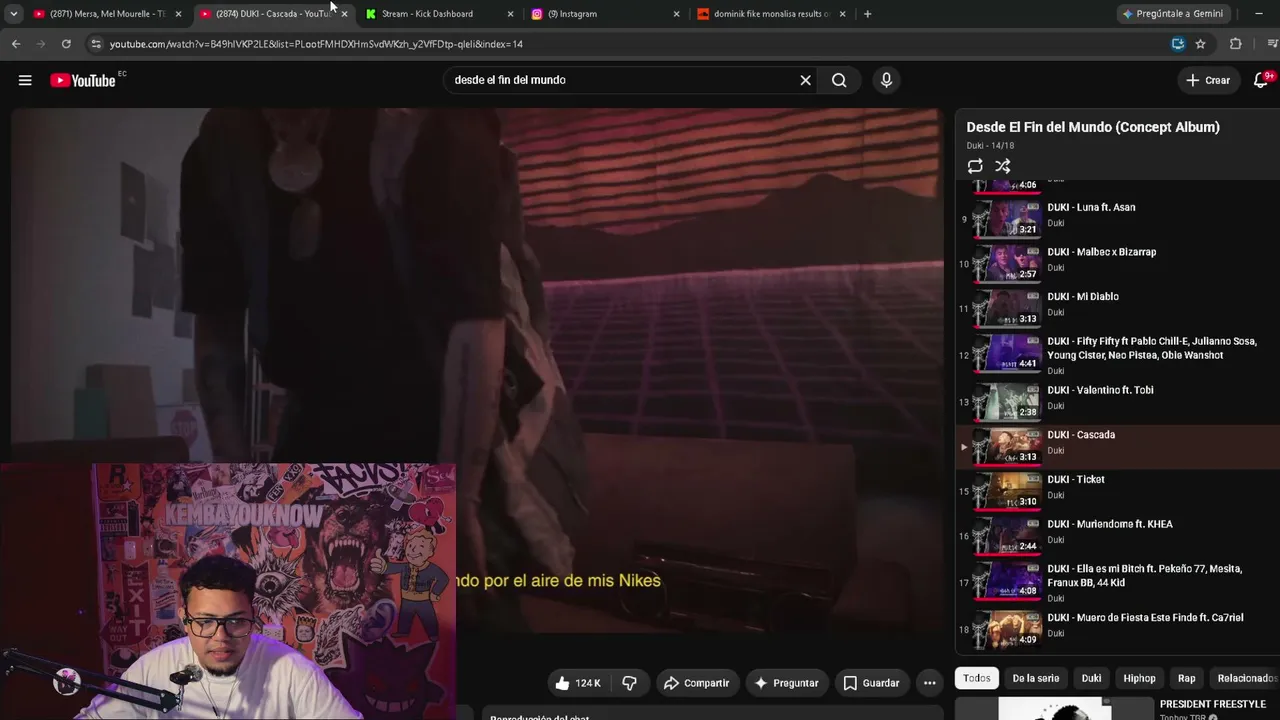View site information icon beside the URL
Image resolution: width=1280 pixels, height=720 pixels.
pyautogui.click(x=96, y=44)
